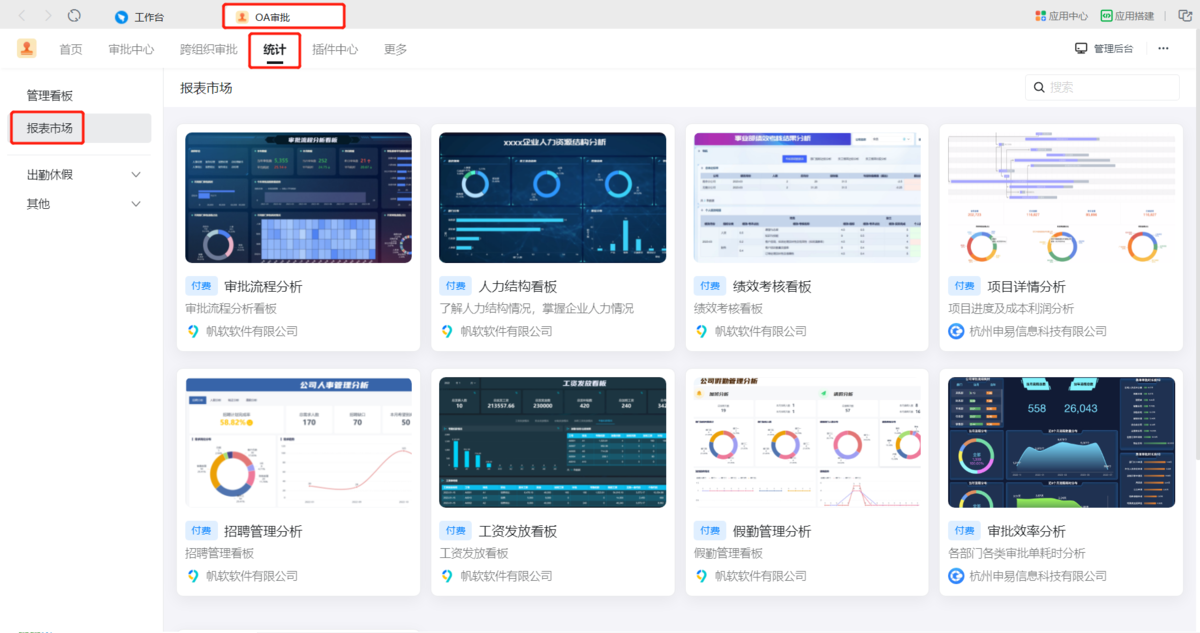The width and height of the screenshot is (1200, 633).
Task: Click 杭州申易信息科技有限公司 under 项目详情分析
Action: pos(1038,331)
